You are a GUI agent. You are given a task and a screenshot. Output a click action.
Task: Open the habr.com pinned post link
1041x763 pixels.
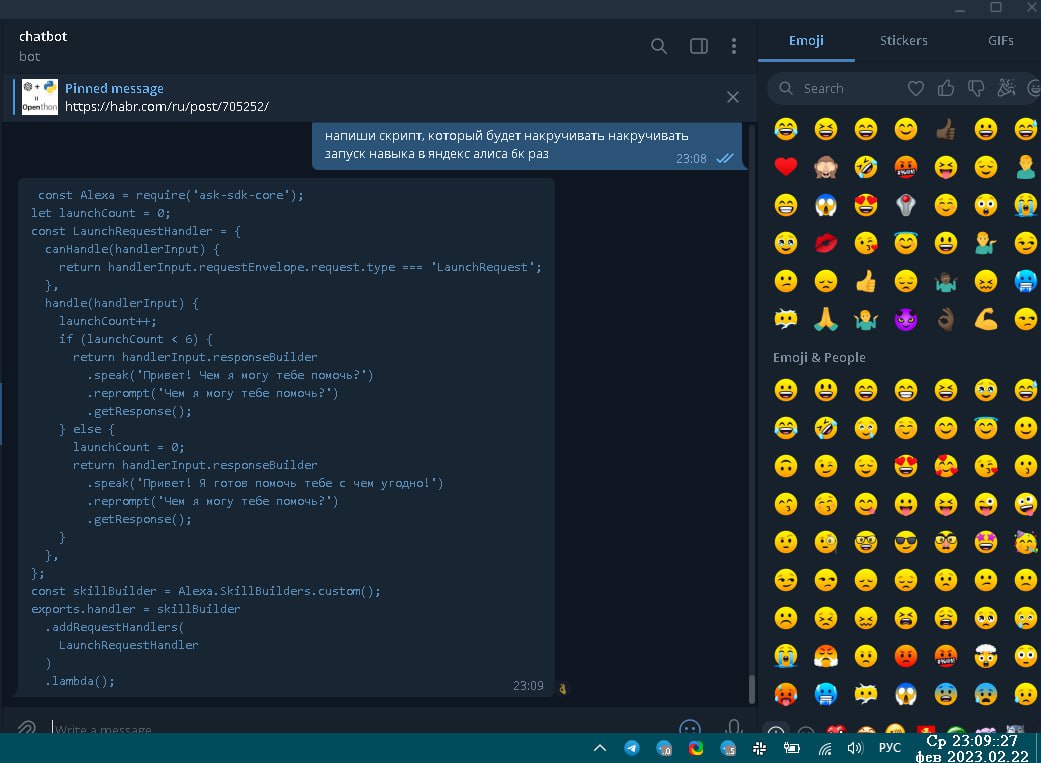pyautogui.click(x=167, y=106)
